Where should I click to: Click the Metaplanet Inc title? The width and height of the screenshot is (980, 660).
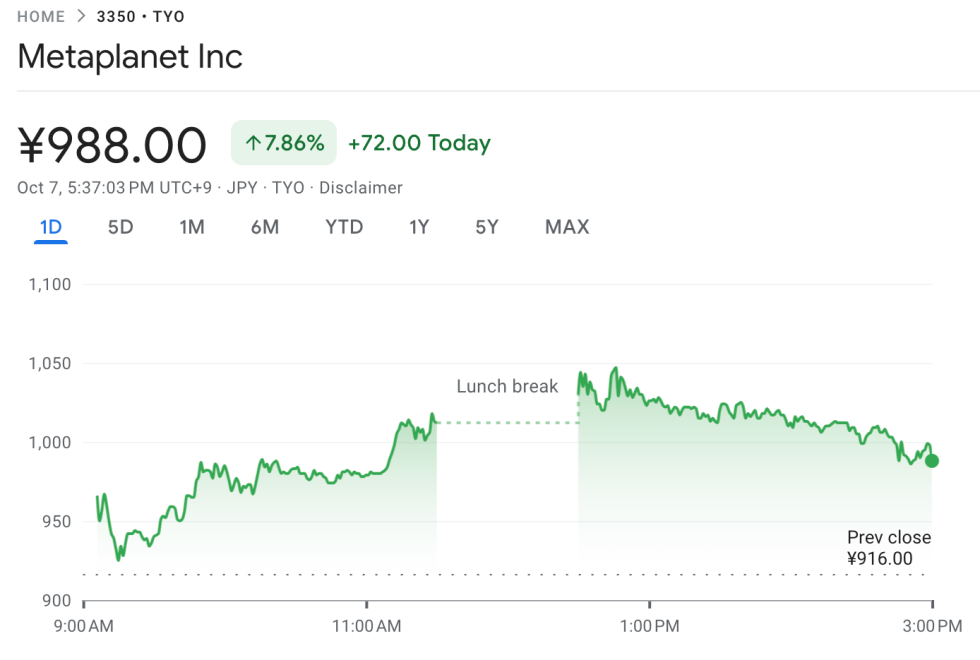click(x=130, y=56)
